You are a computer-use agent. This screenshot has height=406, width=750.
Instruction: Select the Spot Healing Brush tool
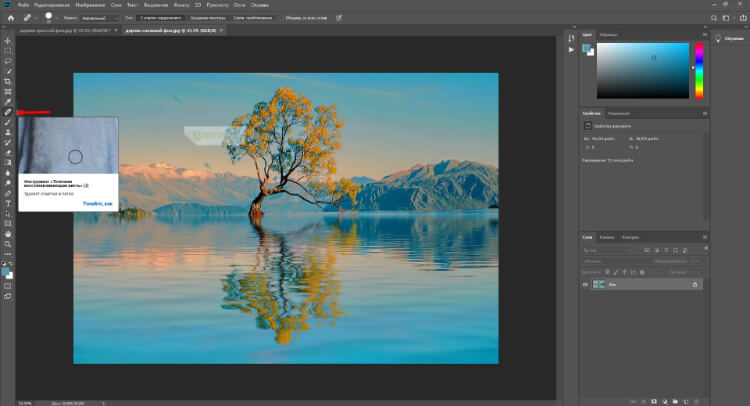(8, 113)
